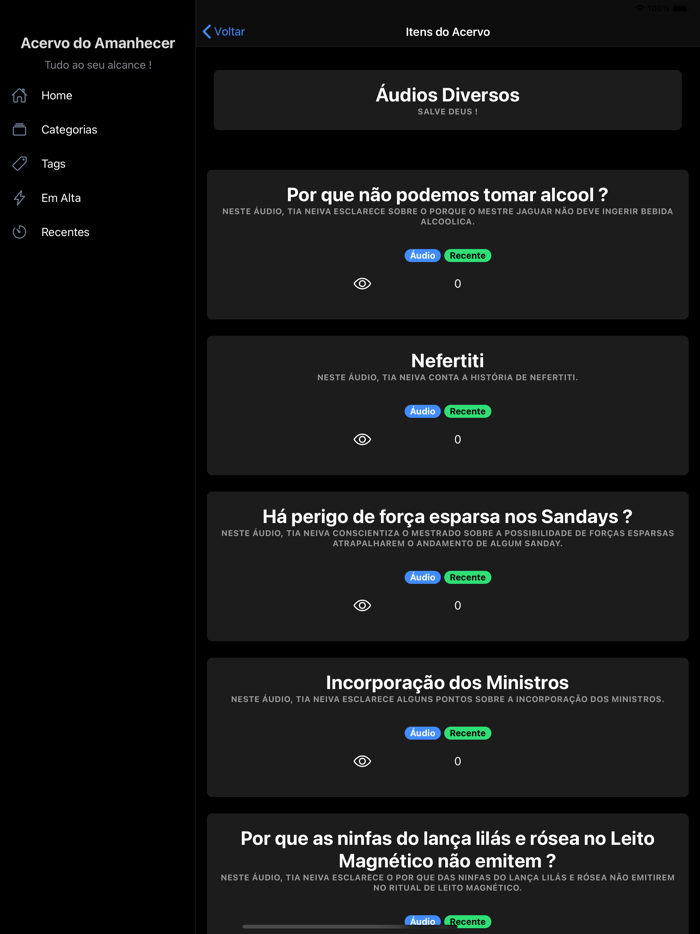Tap Áudio tag on Nefertiti card
Screen dimensions: 700x934
(x=422, y=411)
